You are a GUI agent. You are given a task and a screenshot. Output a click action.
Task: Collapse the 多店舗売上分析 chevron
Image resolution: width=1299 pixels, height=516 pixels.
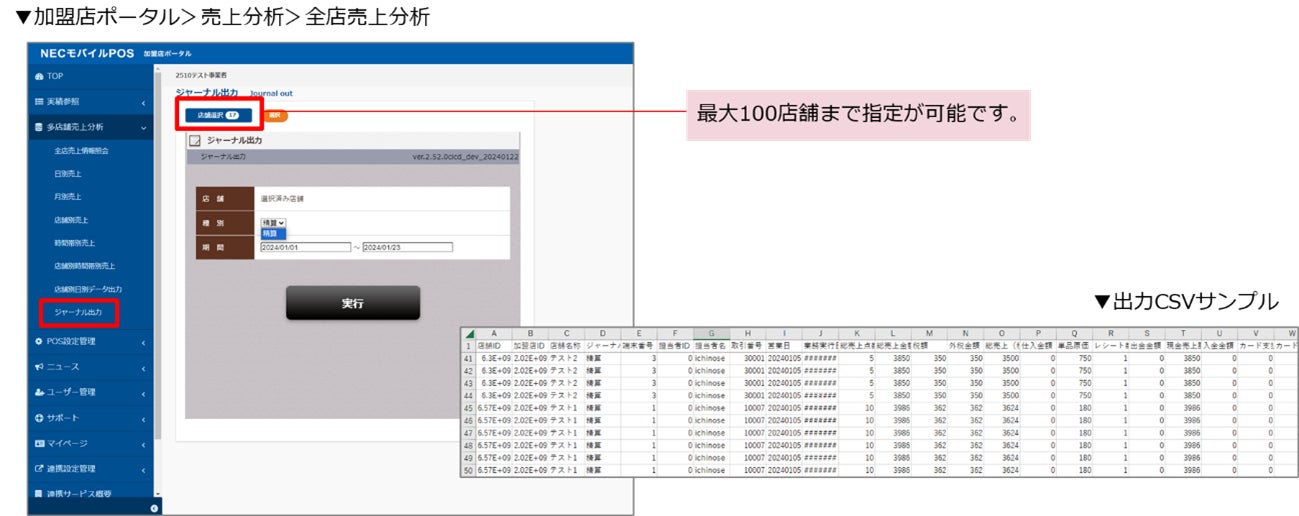tap(143, 128)
